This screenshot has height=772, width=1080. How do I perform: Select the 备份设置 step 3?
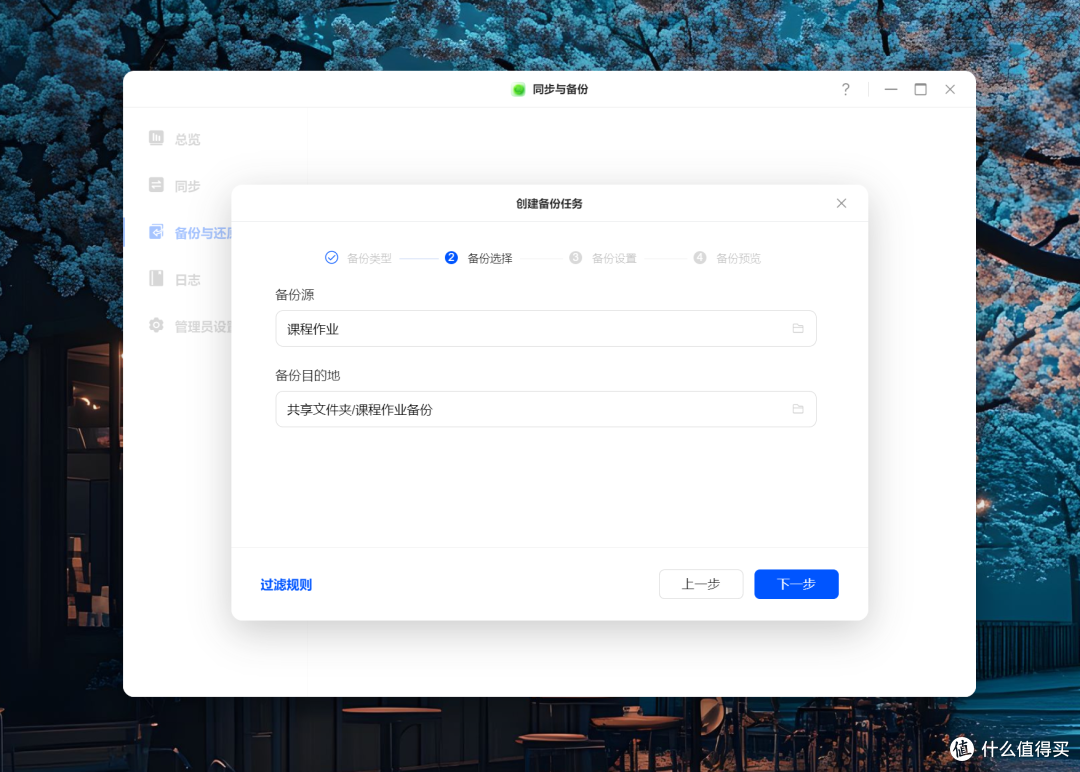603,258
